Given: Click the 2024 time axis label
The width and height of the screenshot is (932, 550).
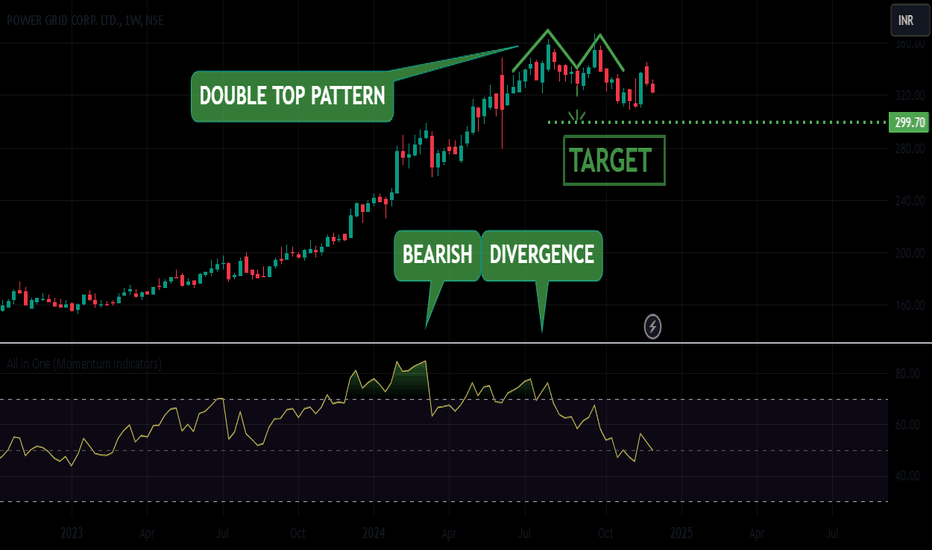Looking at the screenshot, I should coord(374,533).
